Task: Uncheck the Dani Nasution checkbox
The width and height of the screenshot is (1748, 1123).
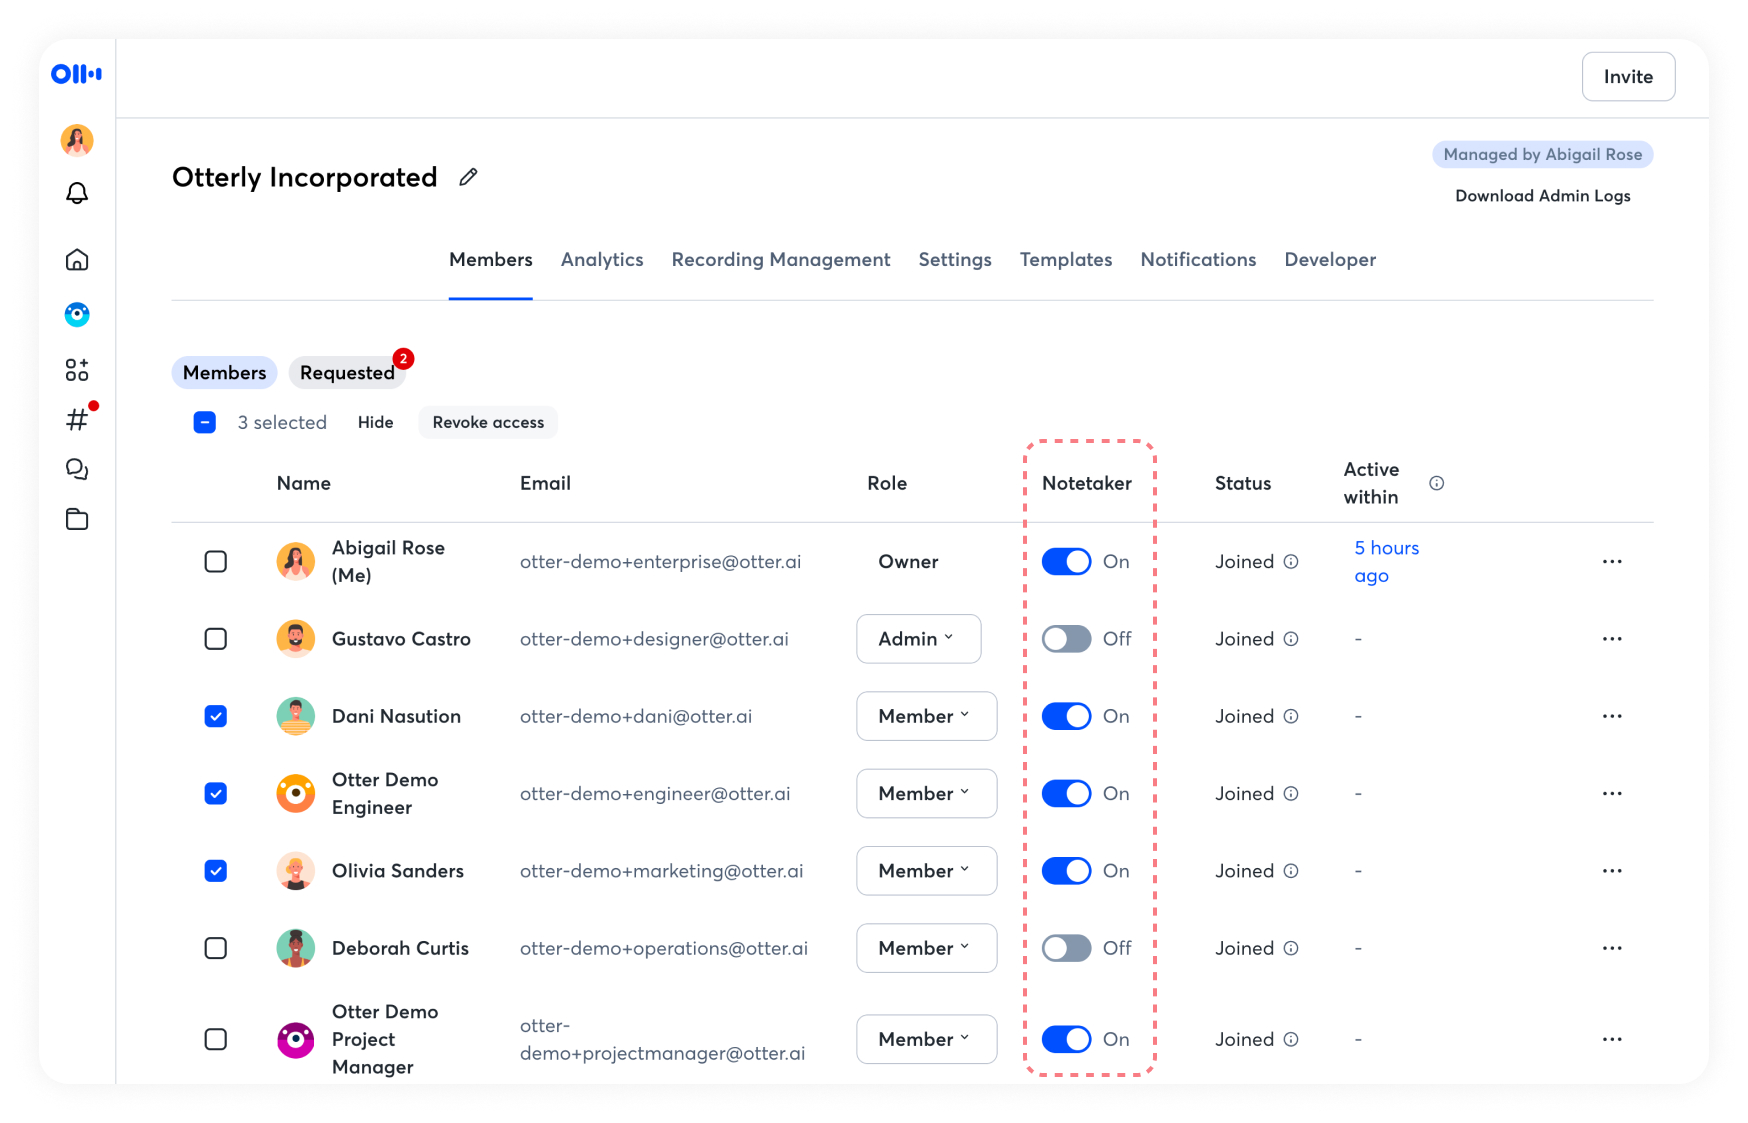Action: pos(216,716)
